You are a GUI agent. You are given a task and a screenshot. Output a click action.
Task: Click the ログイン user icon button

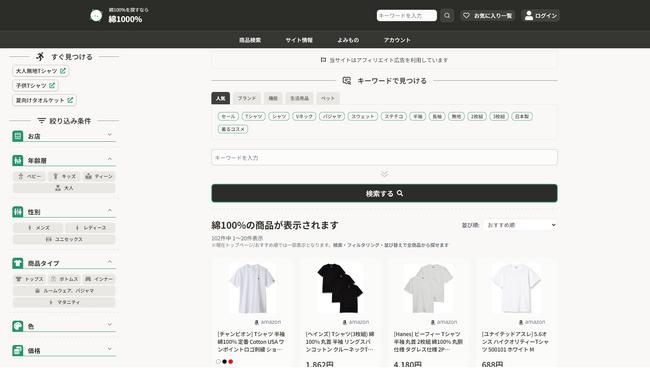click(x=541, y=16)
